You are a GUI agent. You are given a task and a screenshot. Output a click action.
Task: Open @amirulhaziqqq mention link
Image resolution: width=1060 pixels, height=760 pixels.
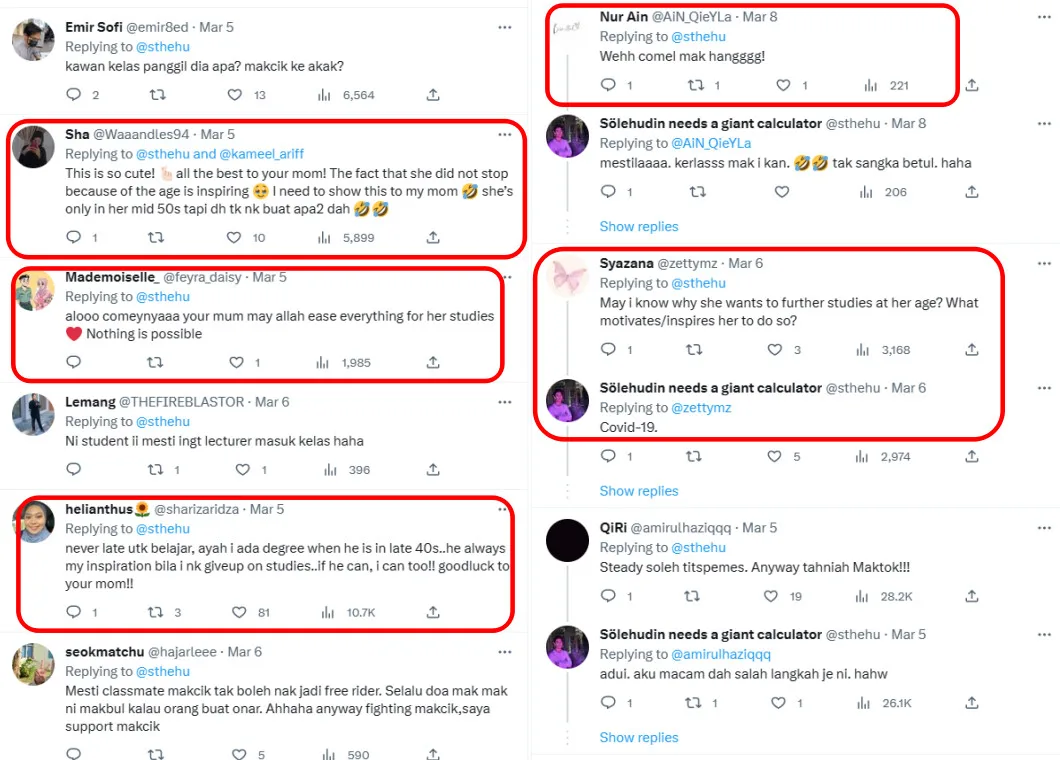tap(720, 654)
